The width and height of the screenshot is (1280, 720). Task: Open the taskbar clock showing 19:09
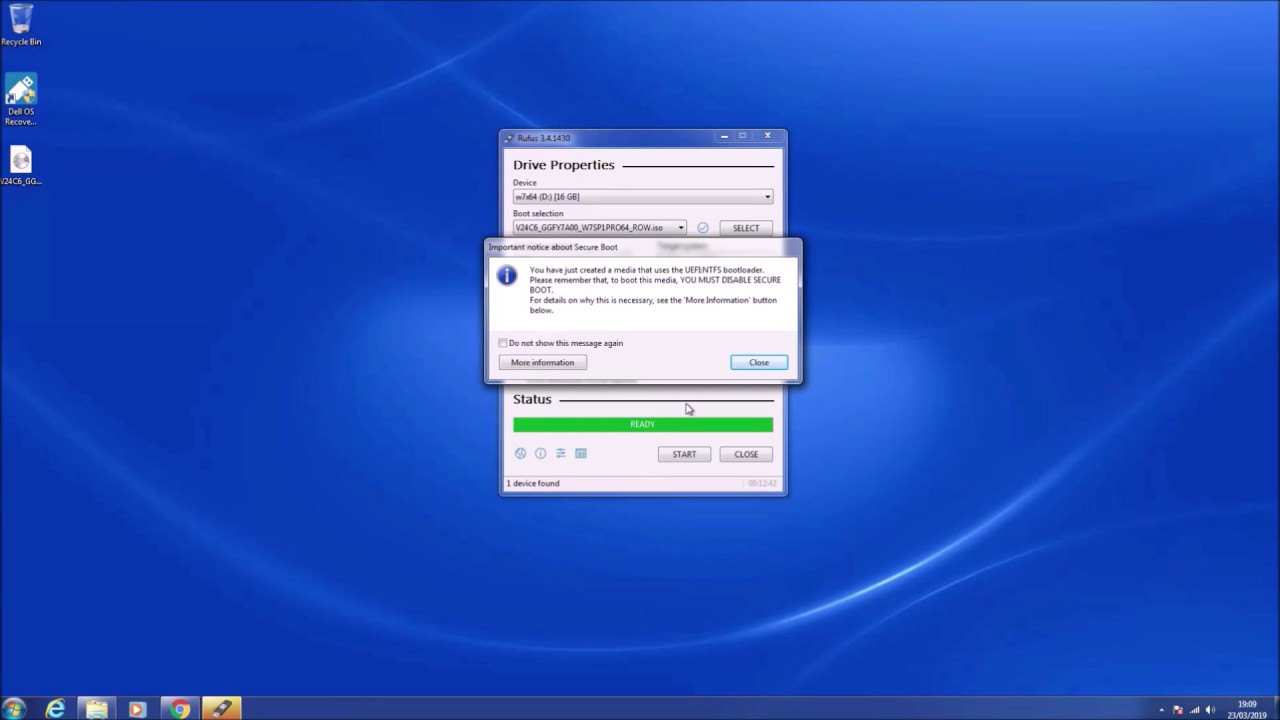pos(1247,709)
